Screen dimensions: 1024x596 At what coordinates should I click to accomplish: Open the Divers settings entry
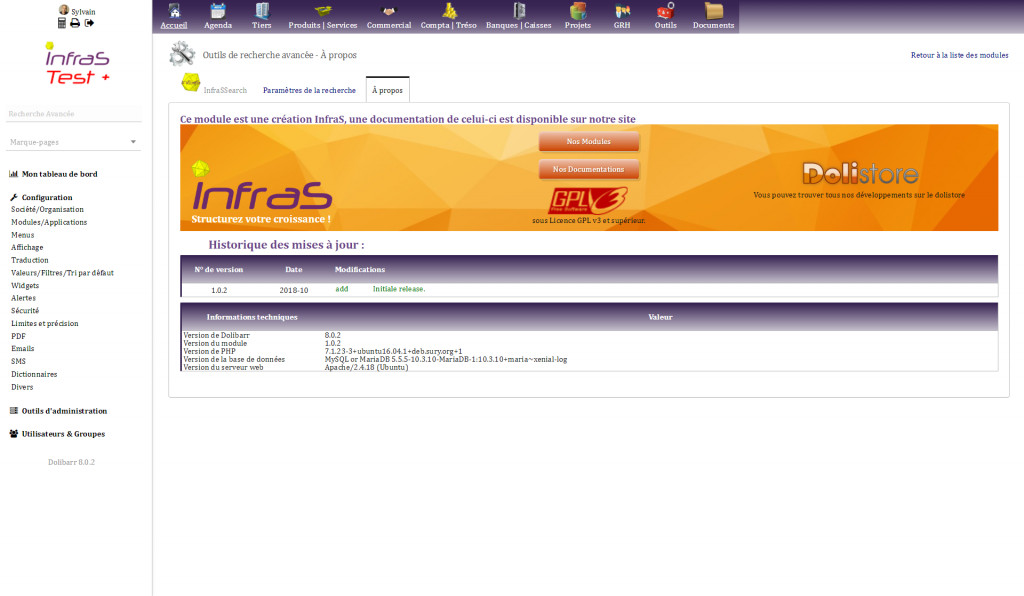click(x=22, y=387)
